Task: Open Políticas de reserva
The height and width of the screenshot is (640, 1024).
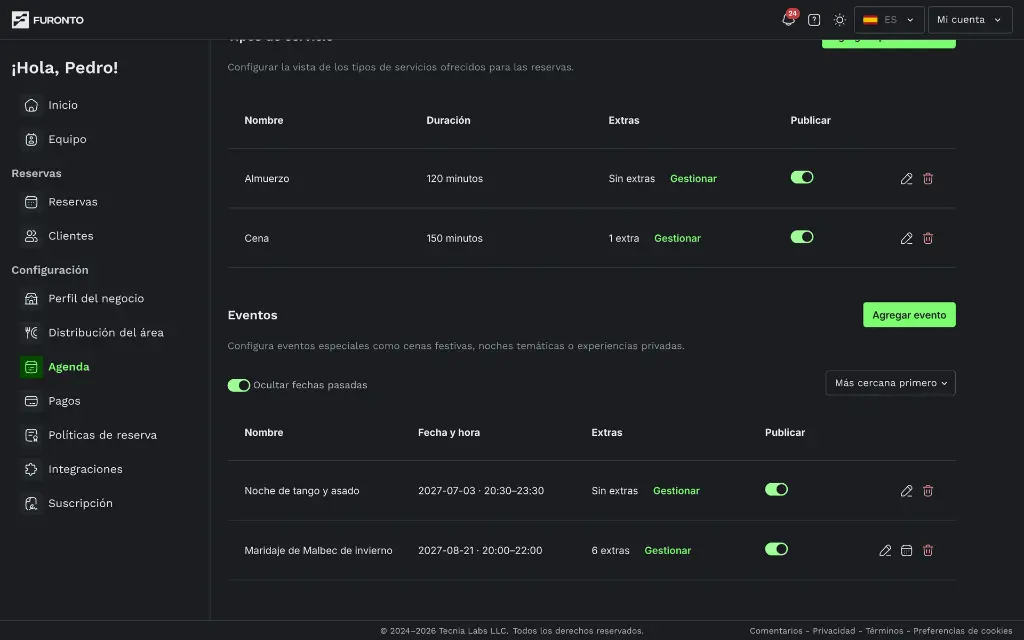Action: coord(103,435)
